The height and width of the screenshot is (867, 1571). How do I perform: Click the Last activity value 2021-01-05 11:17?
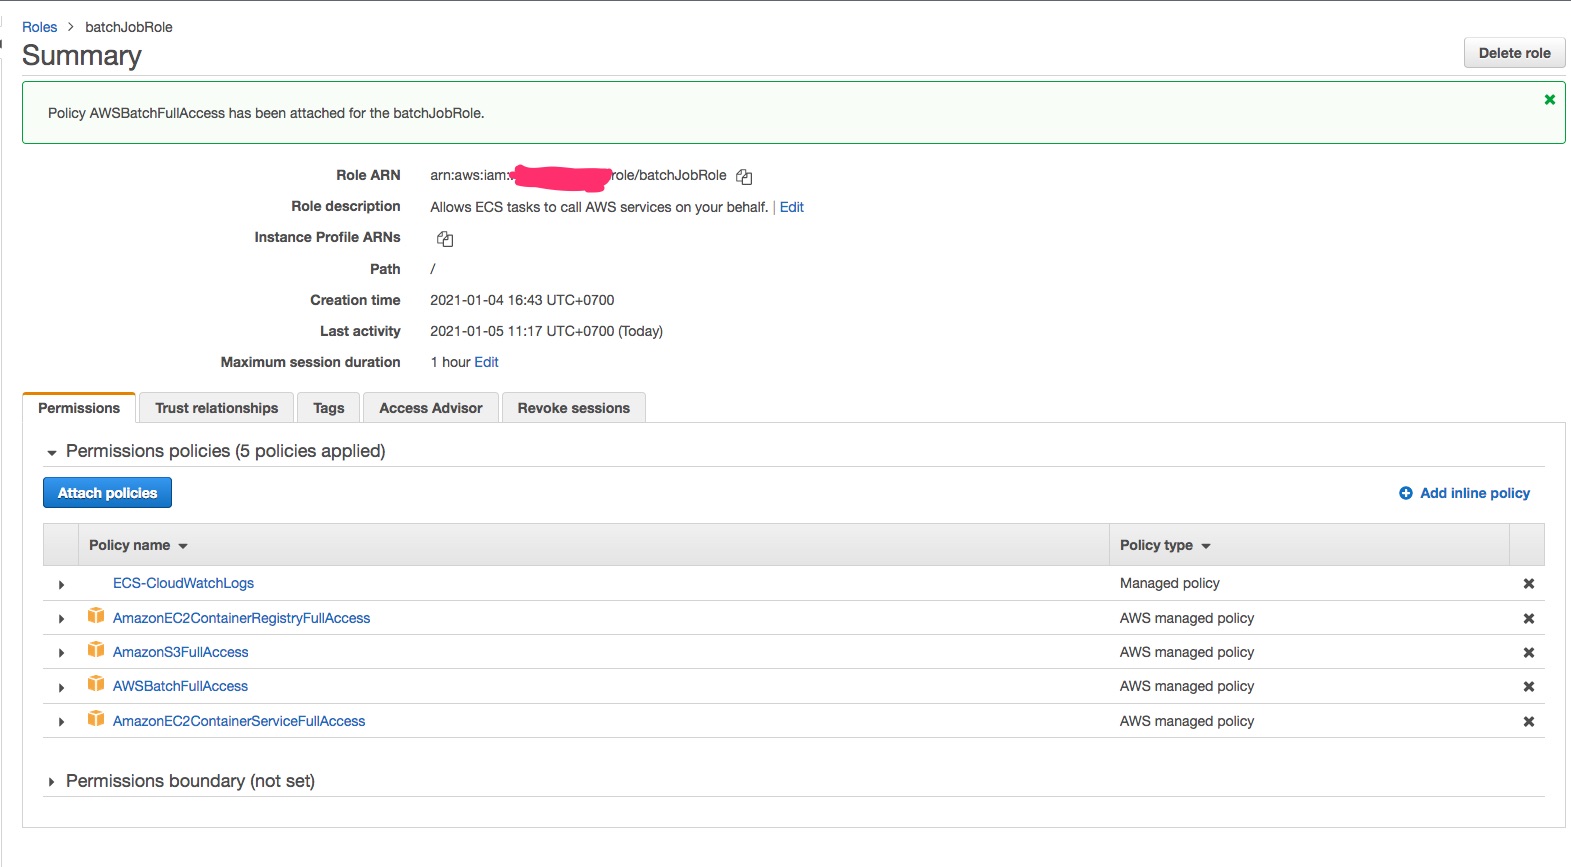546,331
